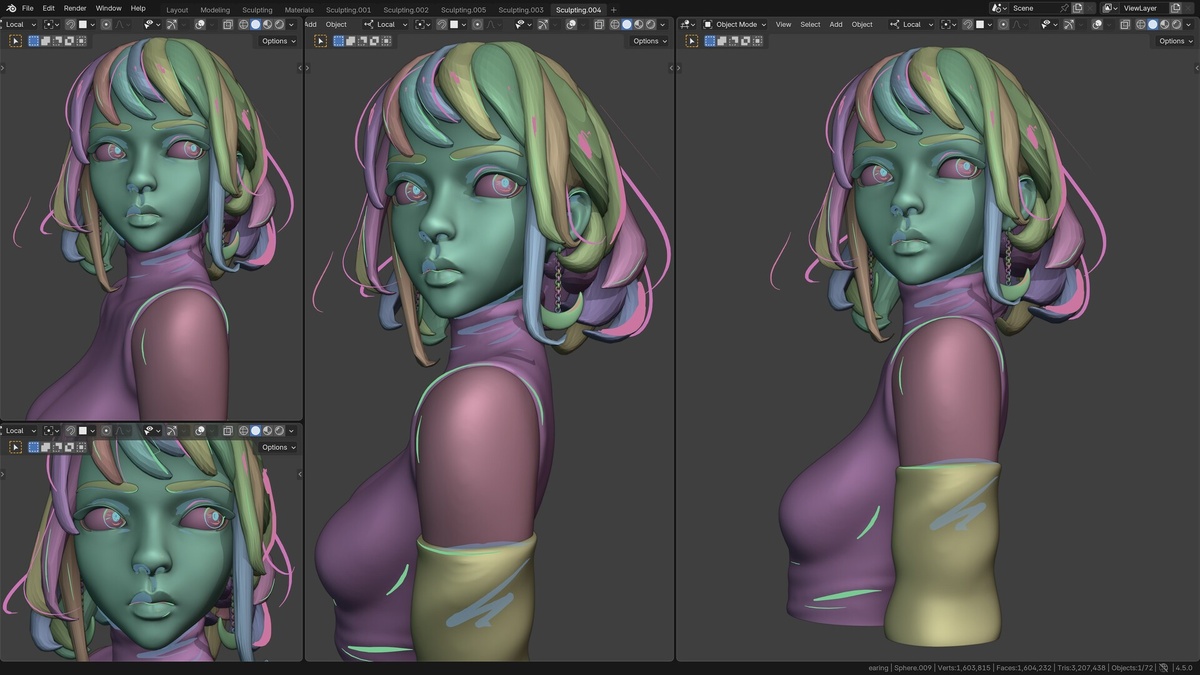Screen dimensions: 1200x675
Task: Remove the current view layer with the X
Action: pos(1188,8)
